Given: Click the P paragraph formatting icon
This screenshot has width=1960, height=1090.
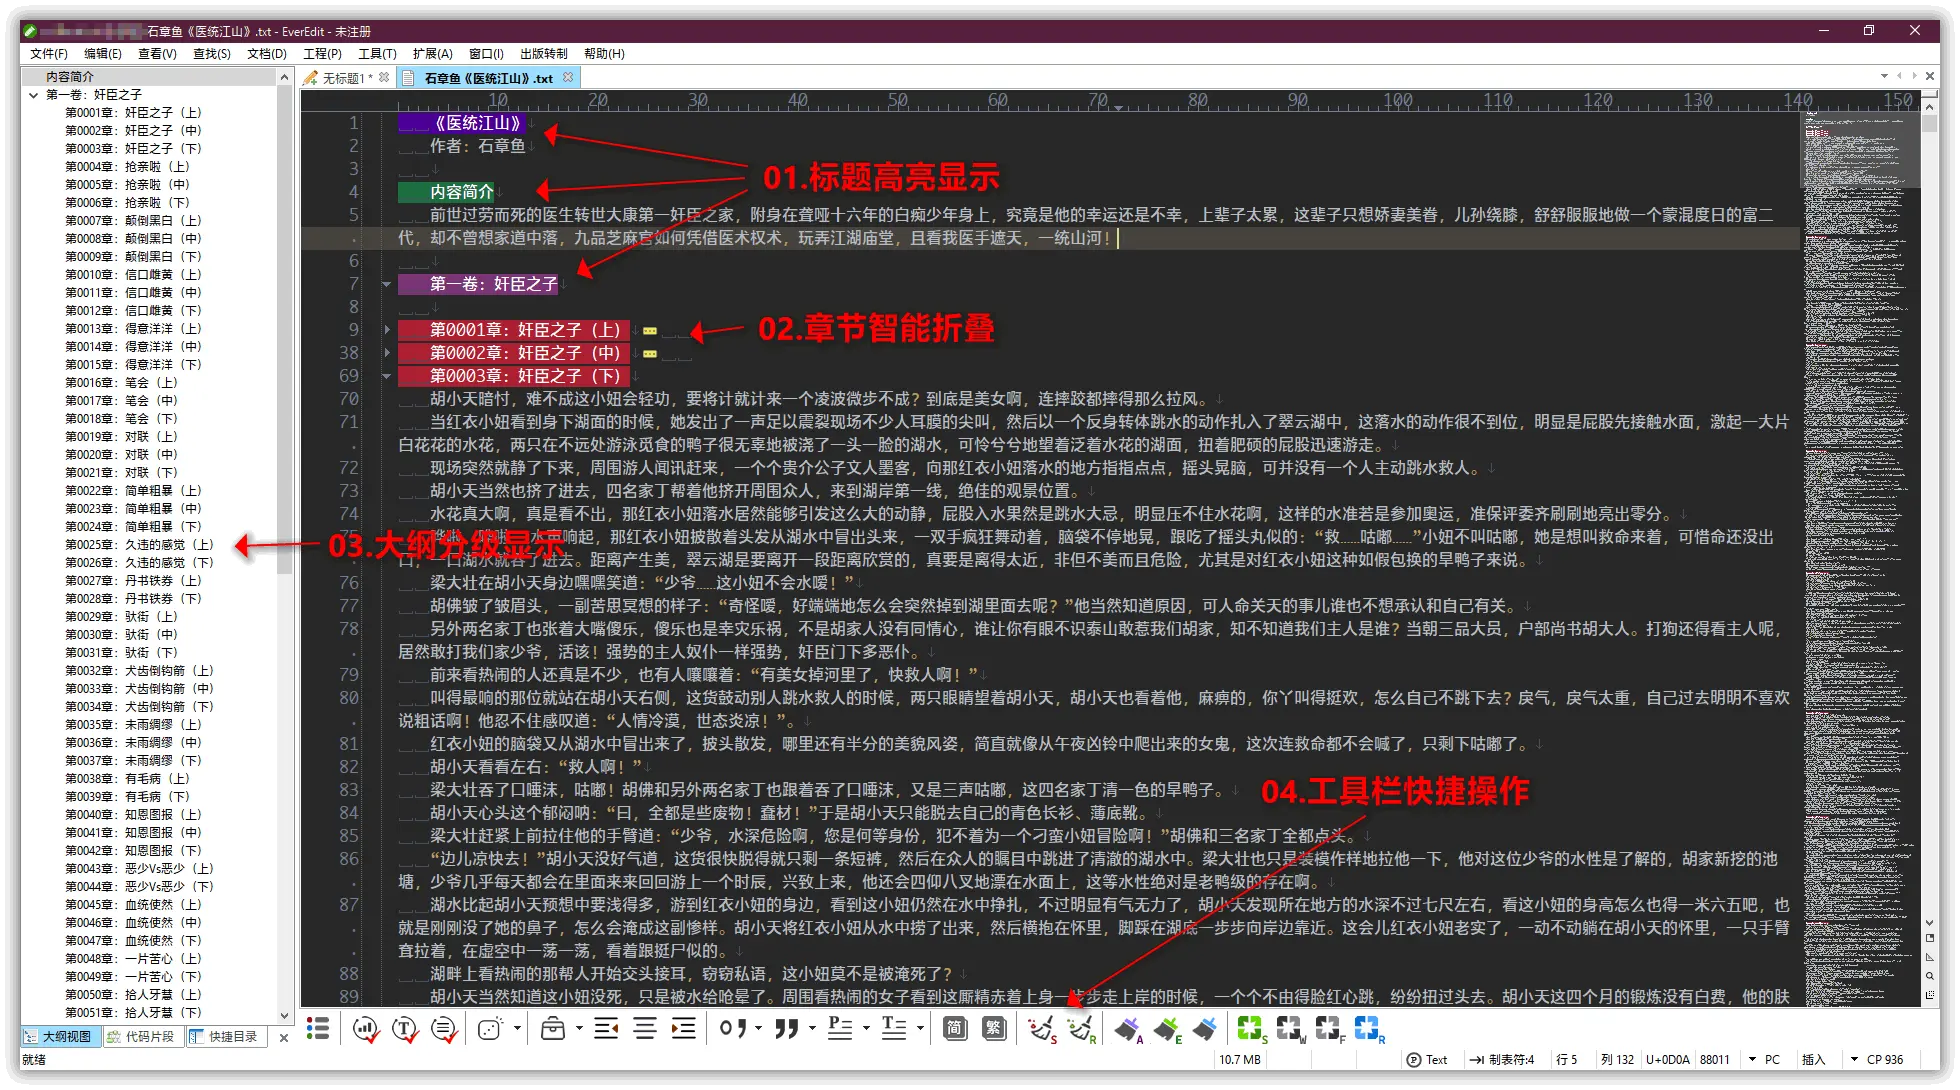Looking at the screenshot, I should (x=840, y=1029).
